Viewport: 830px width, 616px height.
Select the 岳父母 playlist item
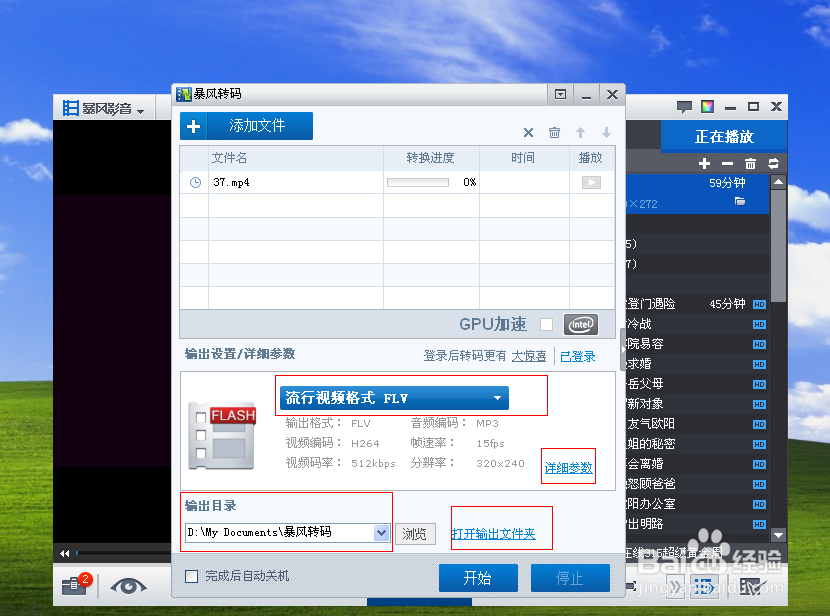pos(698,384)
